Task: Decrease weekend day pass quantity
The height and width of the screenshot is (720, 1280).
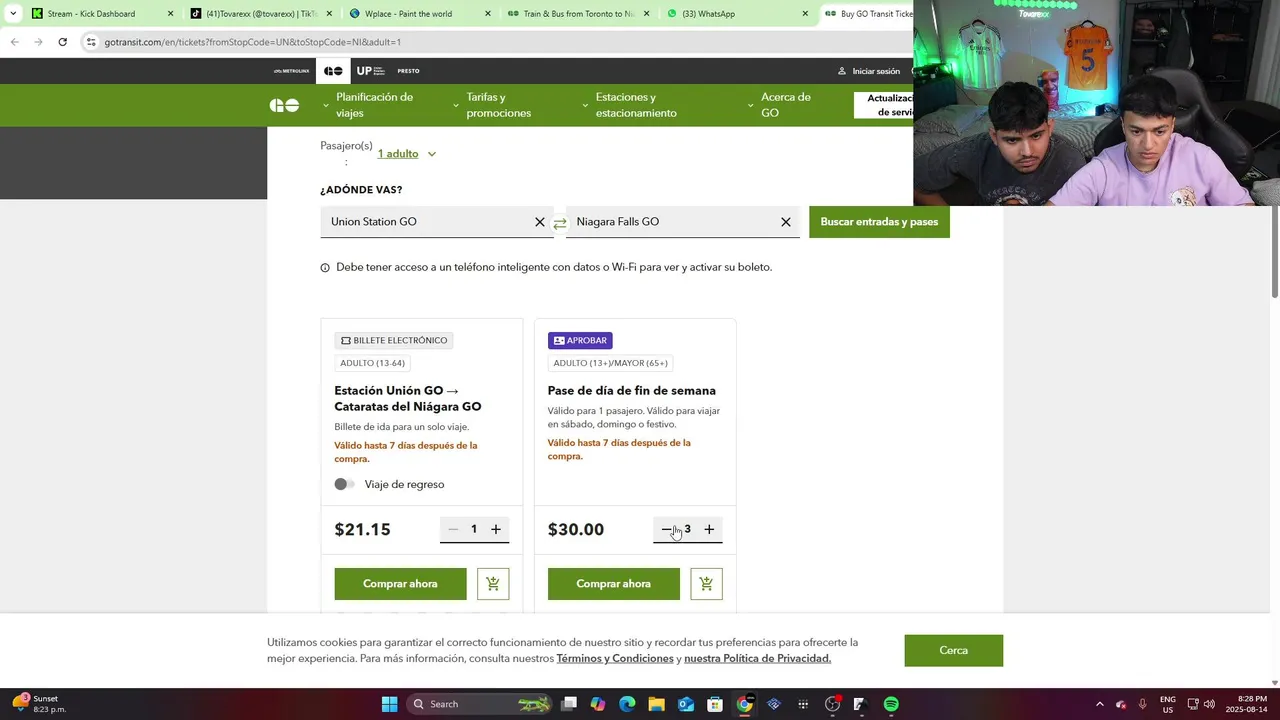Action: pos(666,529)
